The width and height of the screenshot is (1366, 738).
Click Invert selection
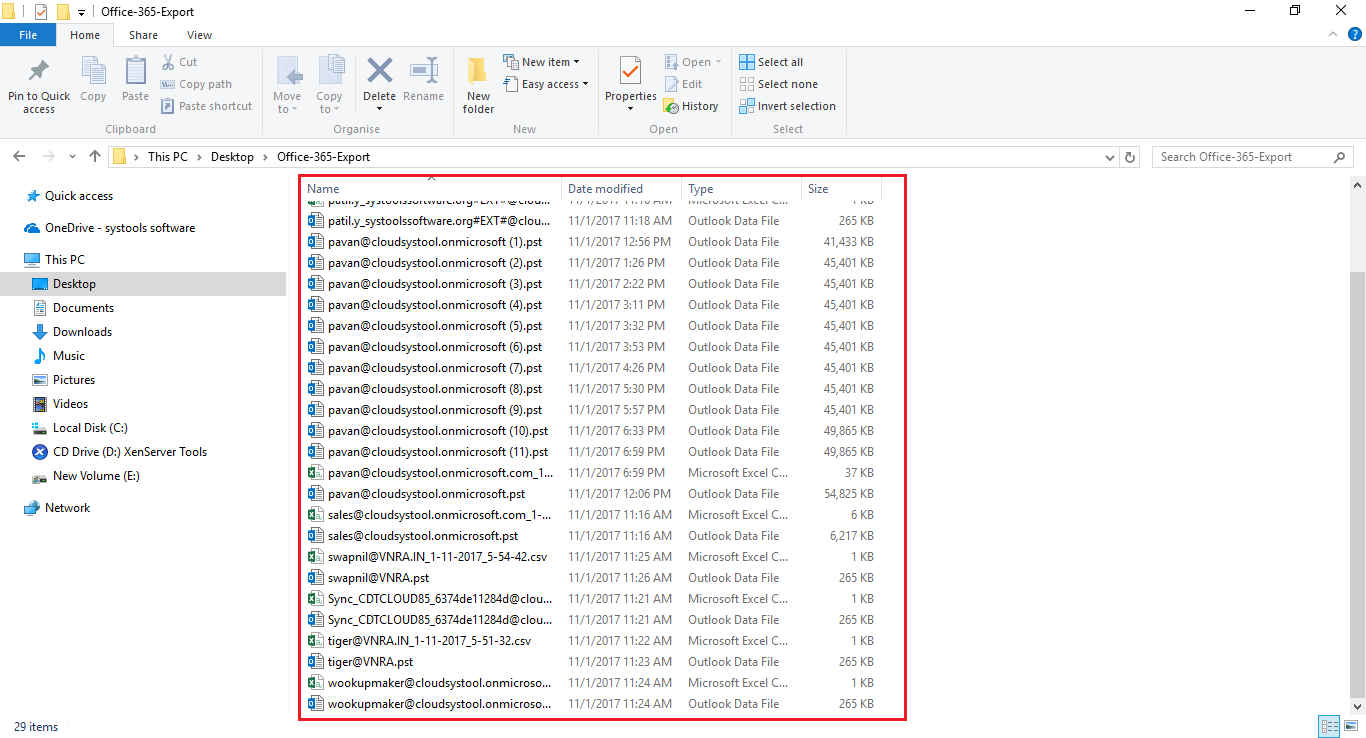click(x=787, y=106)
